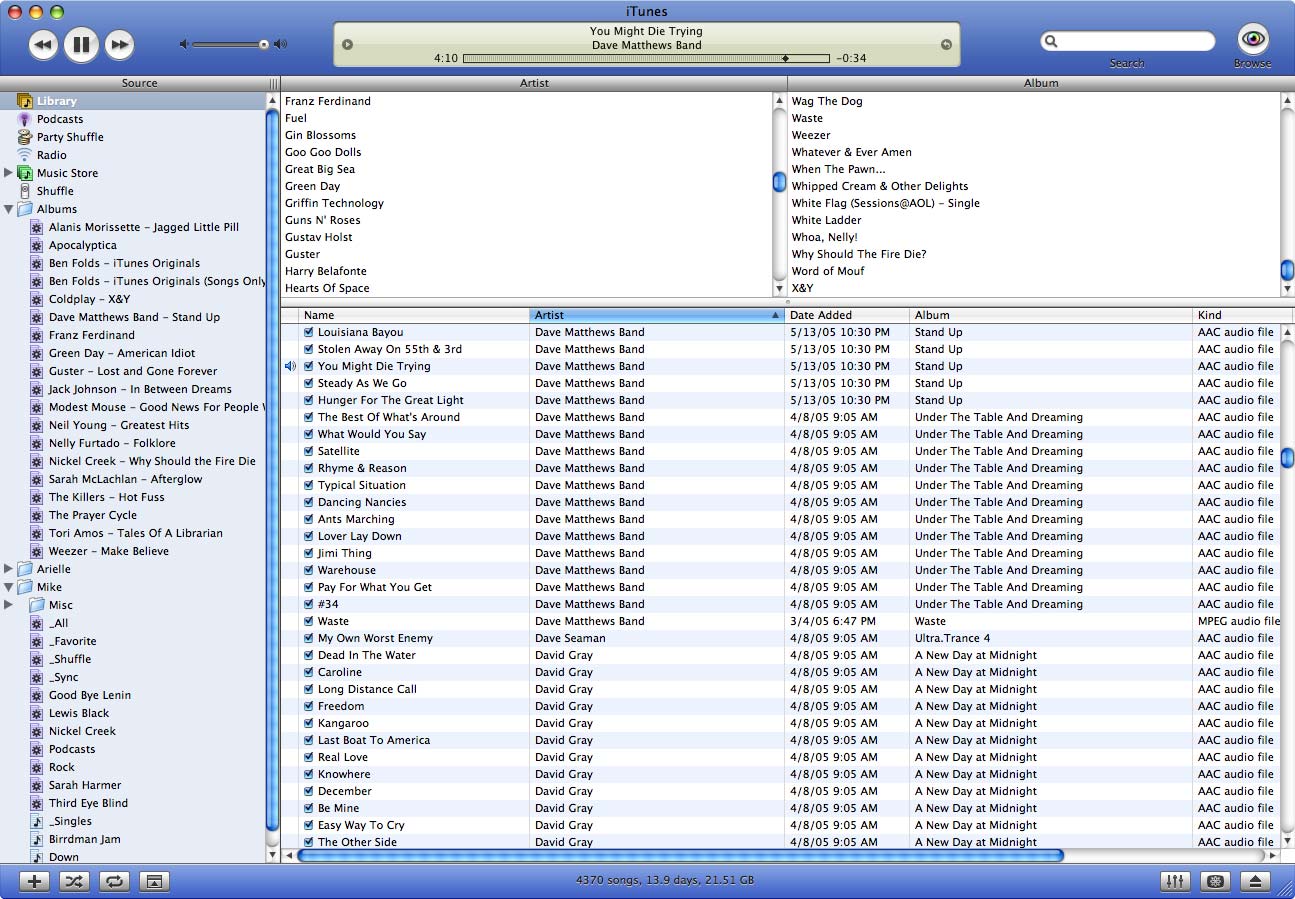1295x899 pixels.
Task: Toggle shuffle with the bottom crossed-arrows button
Action: [x=74, y=881]
